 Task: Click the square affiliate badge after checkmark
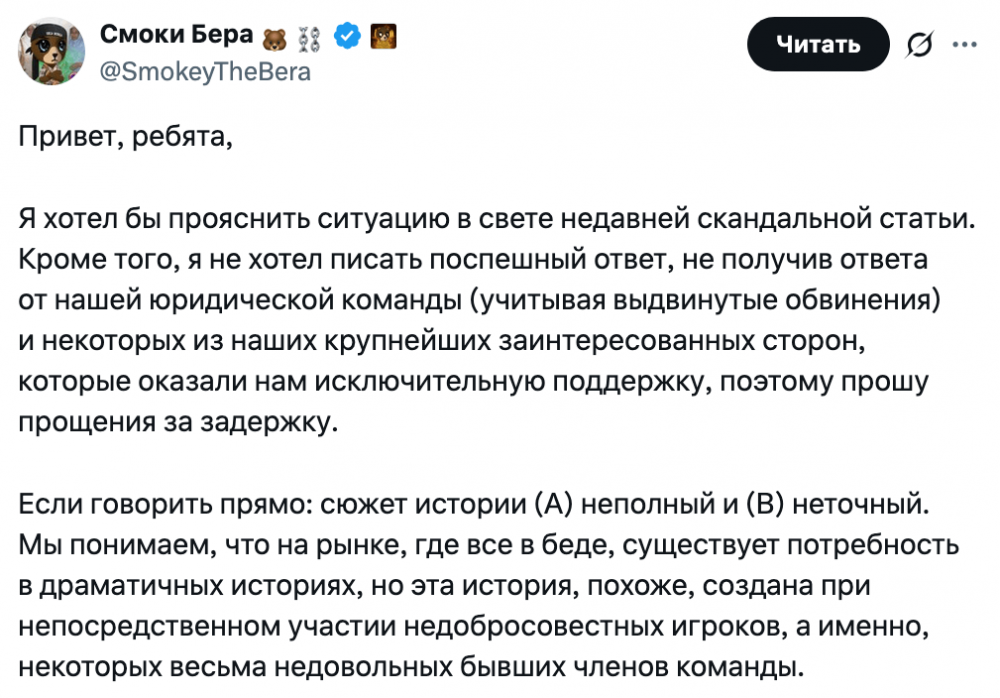(382, 37)
